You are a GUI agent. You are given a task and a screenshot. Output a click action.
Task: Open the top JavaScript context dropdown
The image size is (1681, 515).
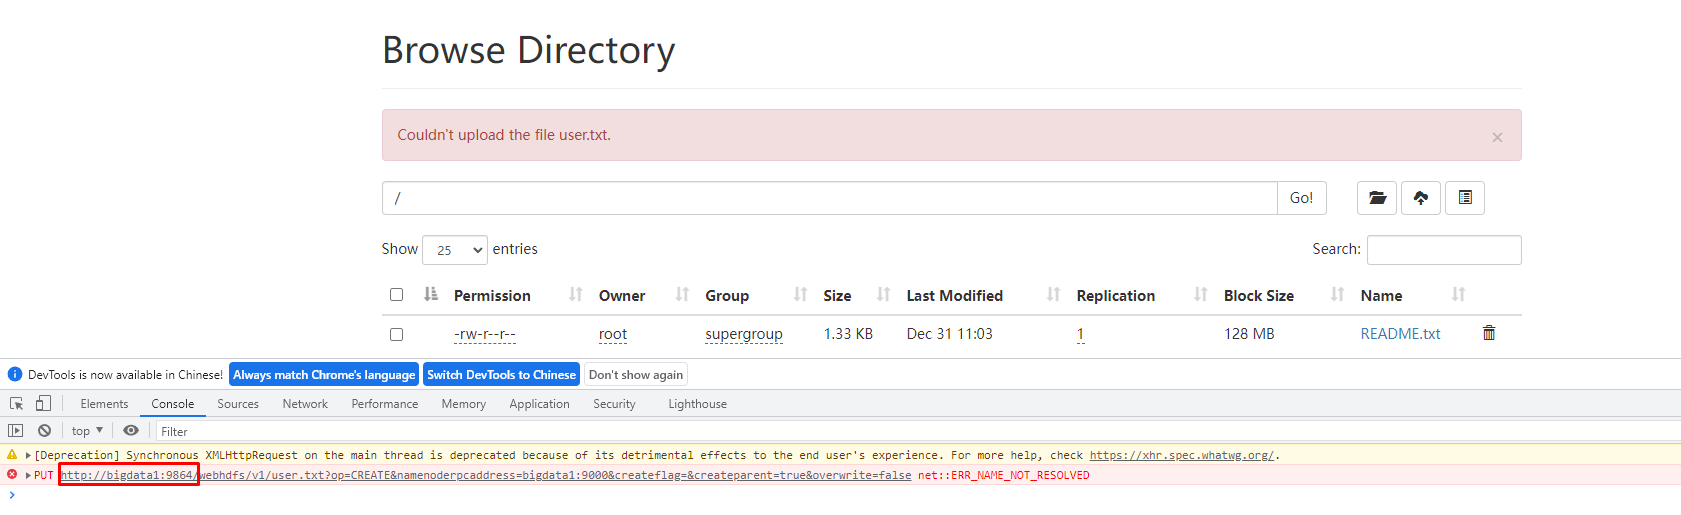click(x=87, y=431)
